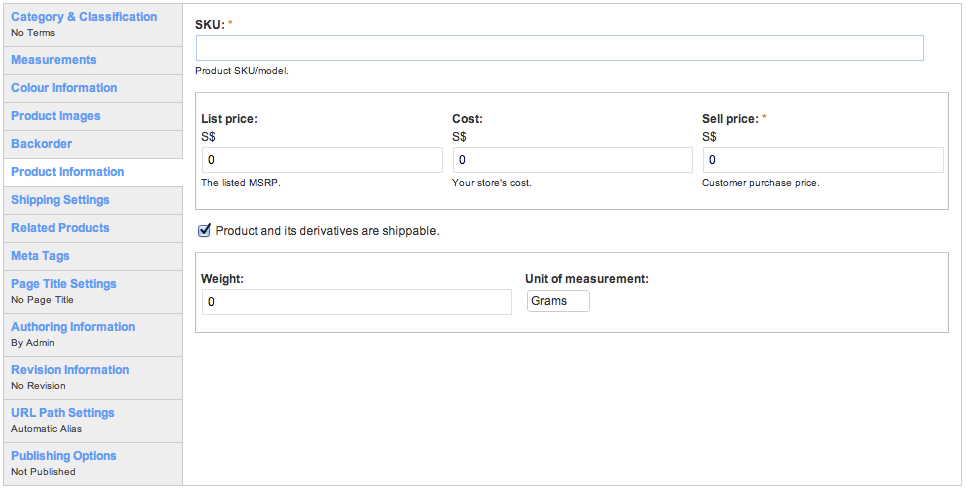Open Page Title Settings tab
The width and height of the screenshot is (966, 491).
(92, 291)
